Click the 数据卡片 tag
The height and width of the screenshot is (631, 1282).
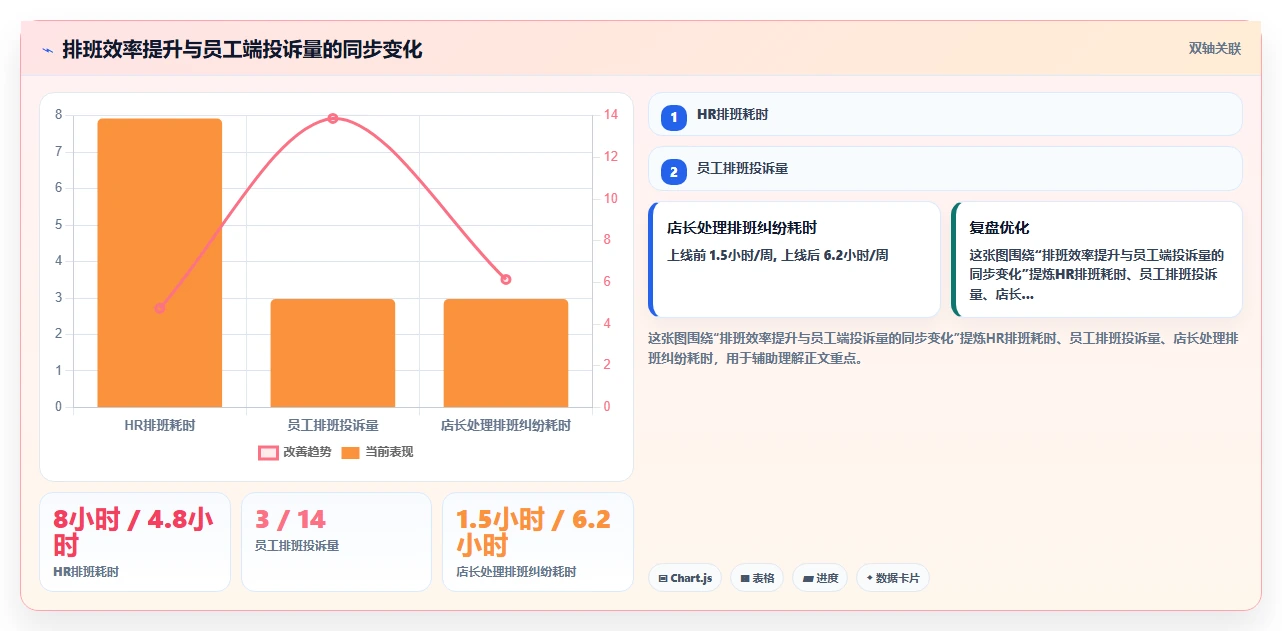tap(893, 578)
